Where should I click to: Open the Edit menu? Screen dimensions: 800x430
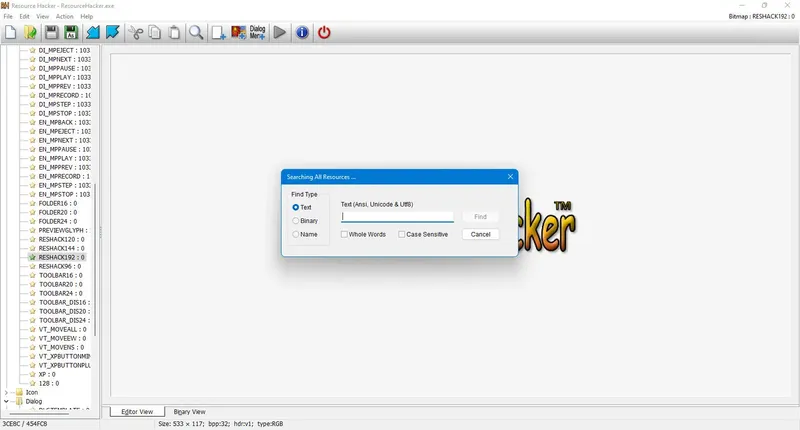pos(24,16)
